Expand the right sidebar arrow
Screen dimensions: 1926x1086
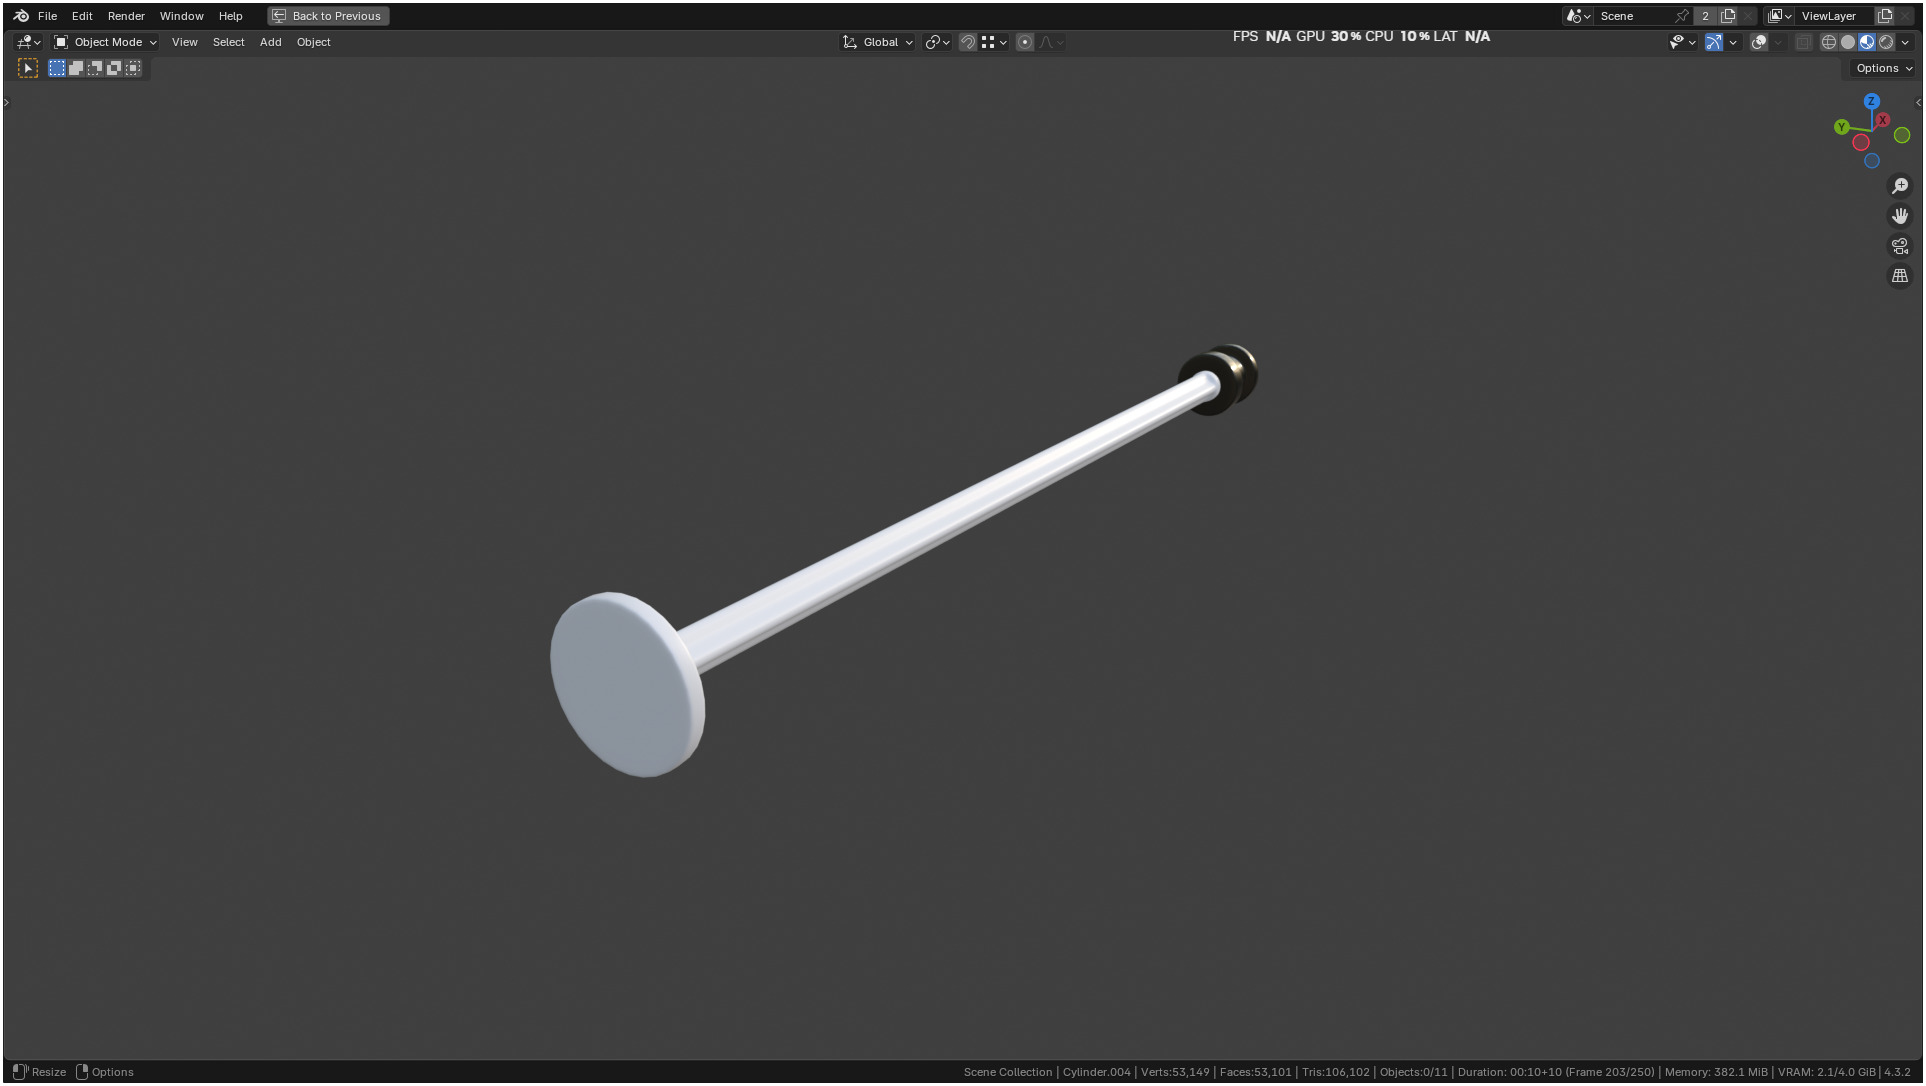point(1918,102)
